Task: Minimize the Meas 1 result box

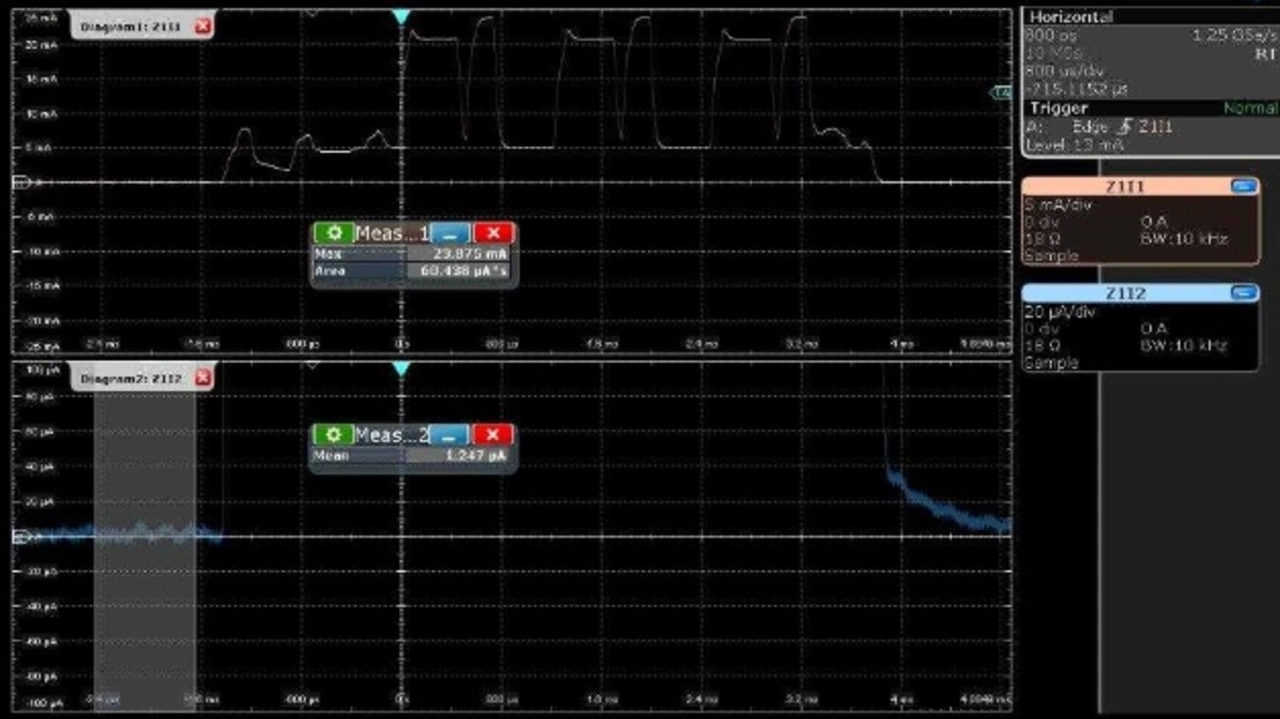Action: (x=450, y=233)
